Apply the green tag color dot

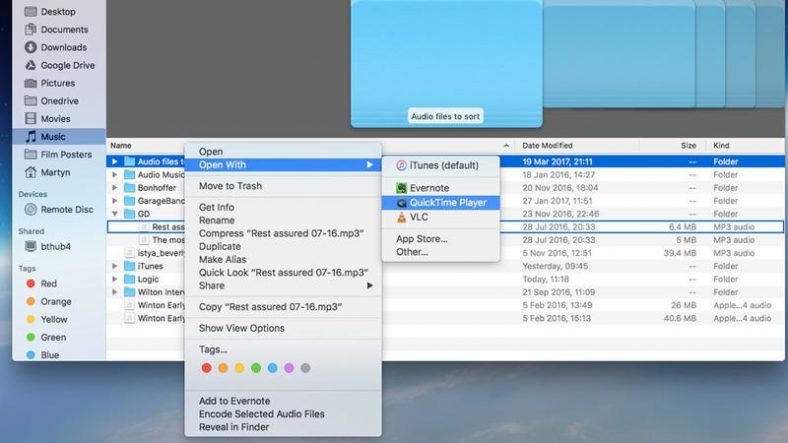coord(256,368)
